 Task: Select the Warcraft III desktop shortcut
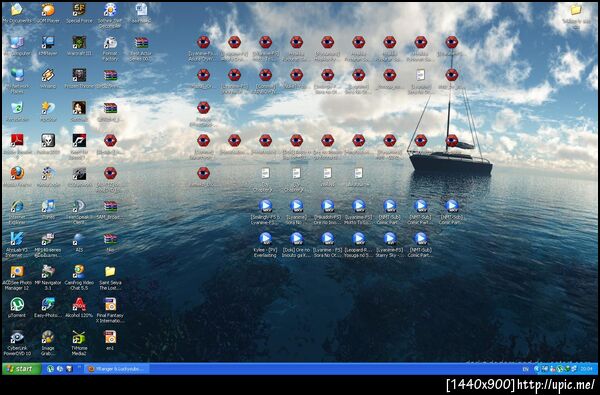pyautogui.click(x=79, y=46)
